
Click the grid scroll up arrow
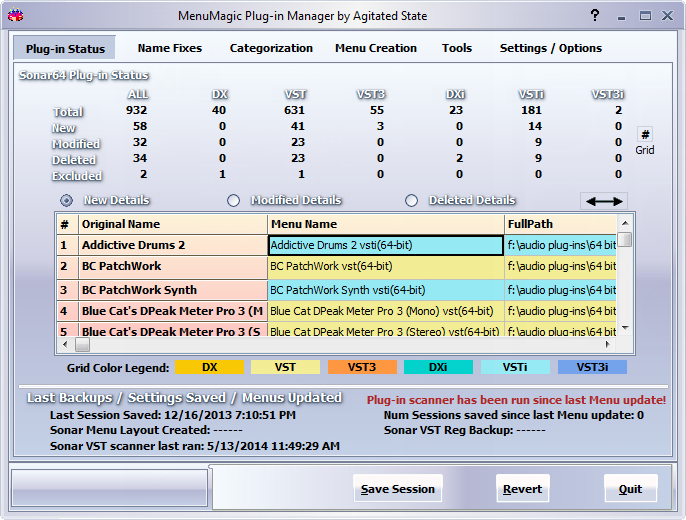click(625, 223)
